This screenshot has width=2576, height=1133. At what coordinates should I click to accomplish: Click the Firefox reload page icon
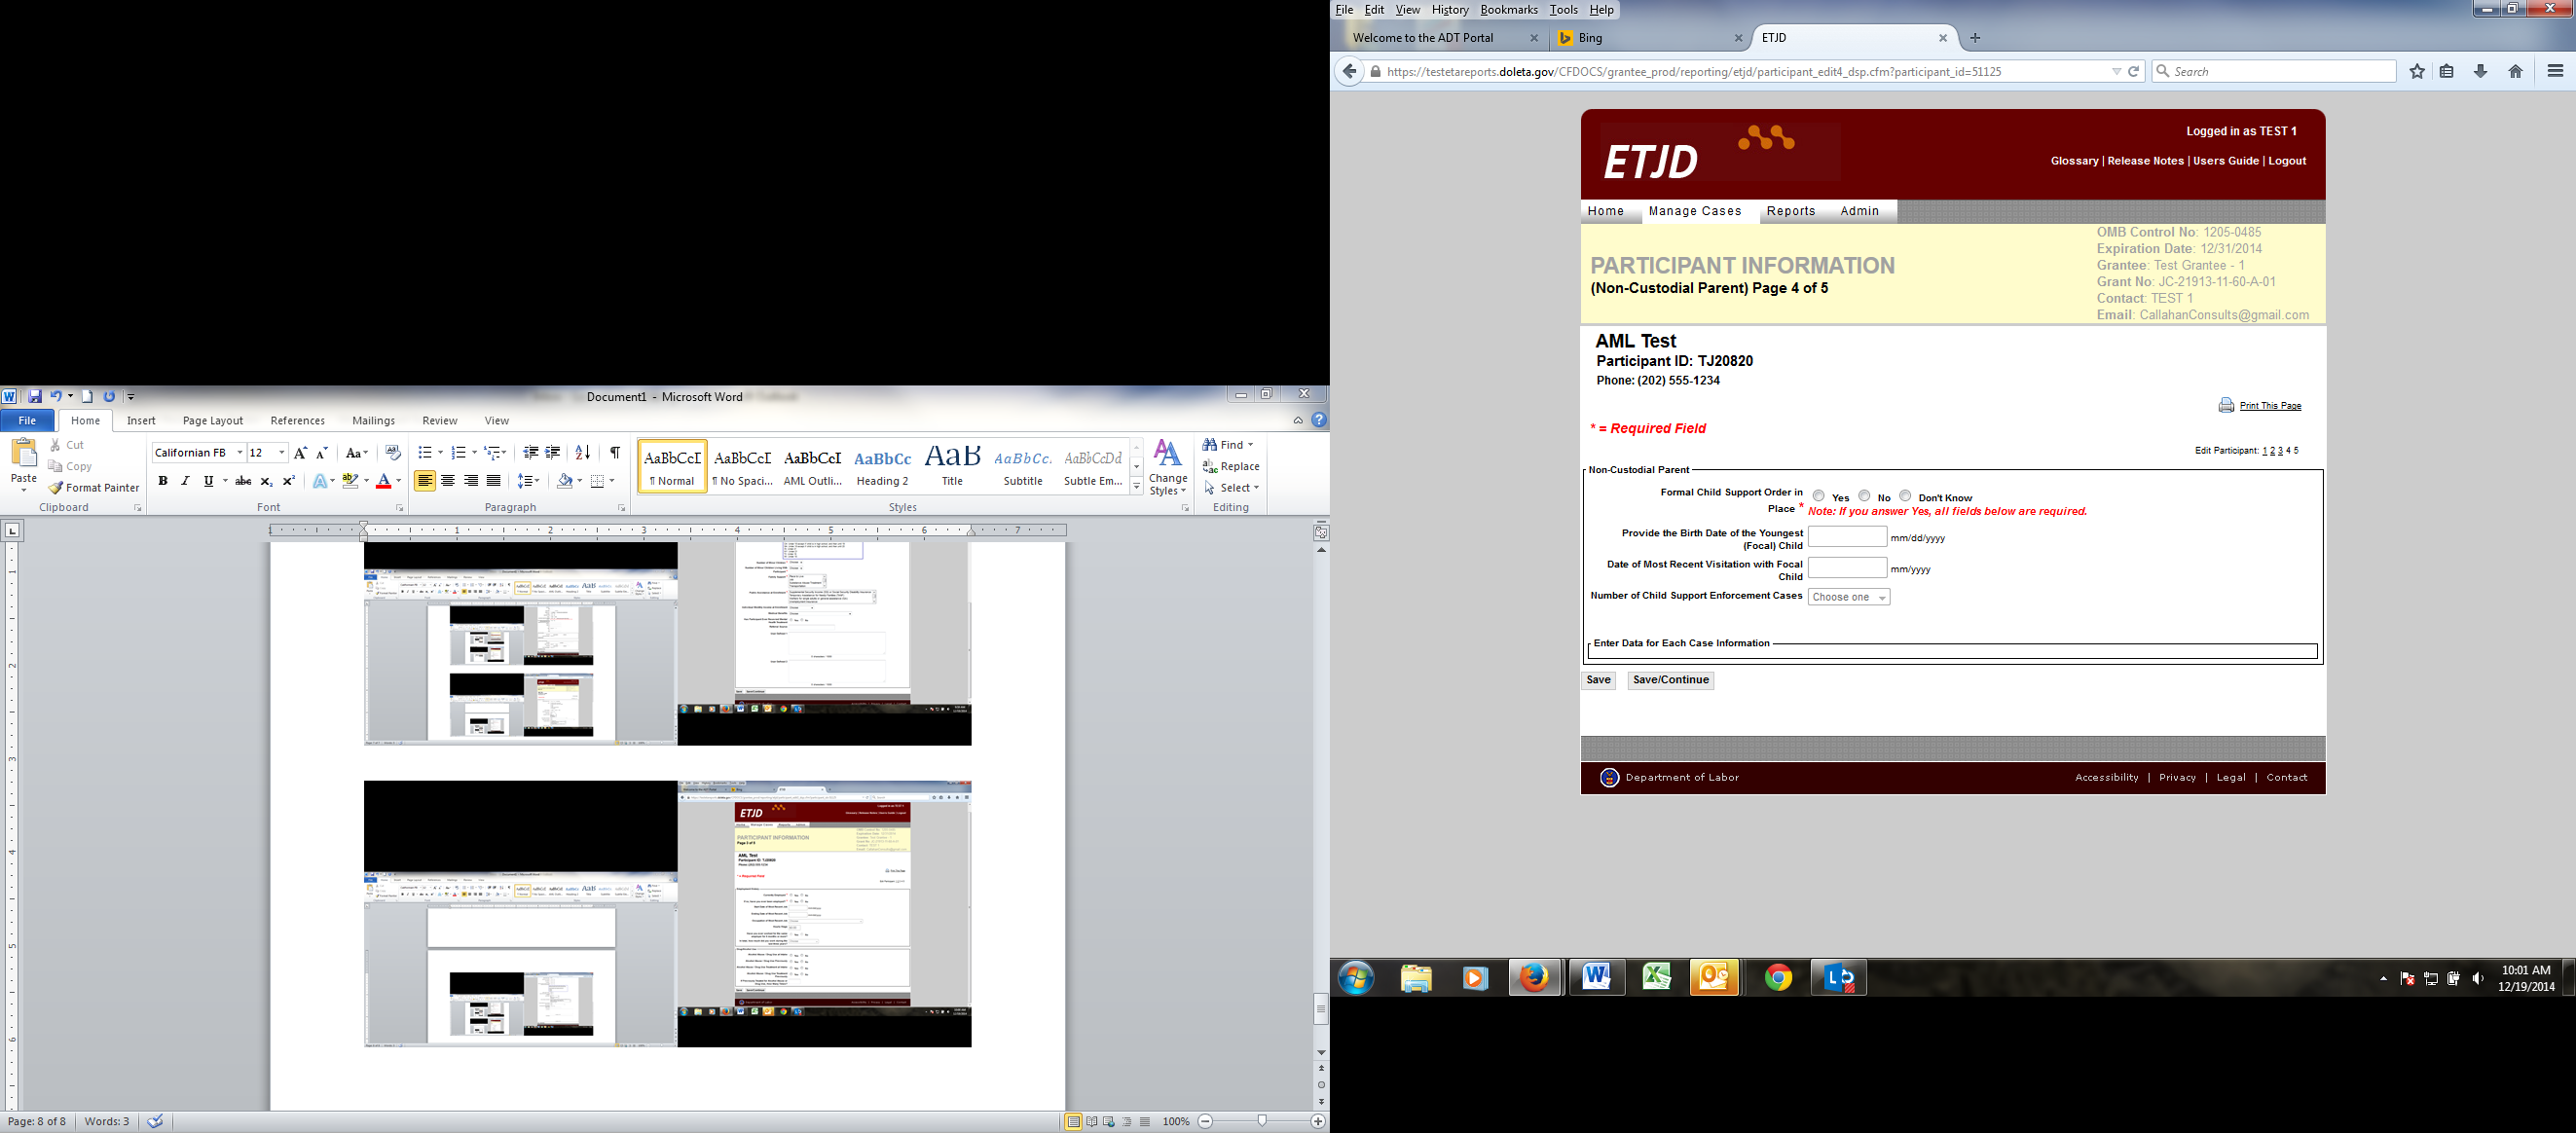tap(2133, 71)
